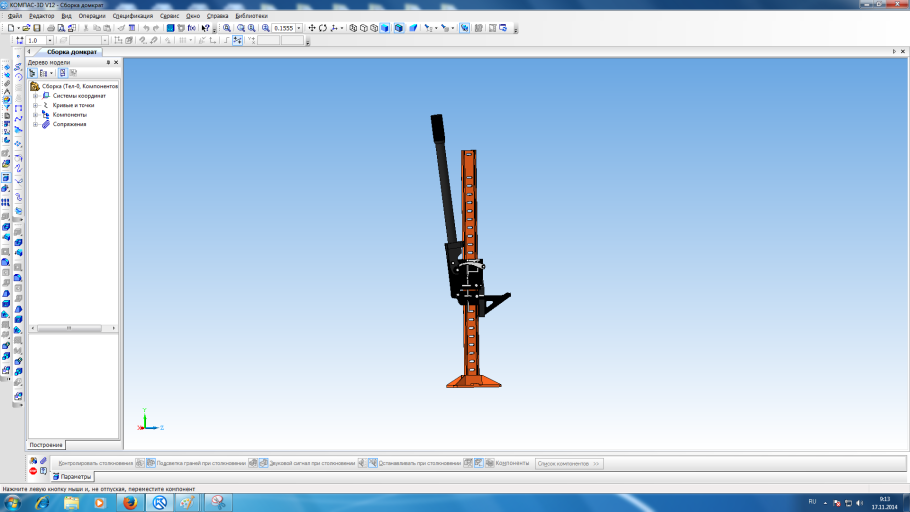Click the Rebuild model icon
Viewport: 910px width, 512px height.
click(x=170, y=28)
